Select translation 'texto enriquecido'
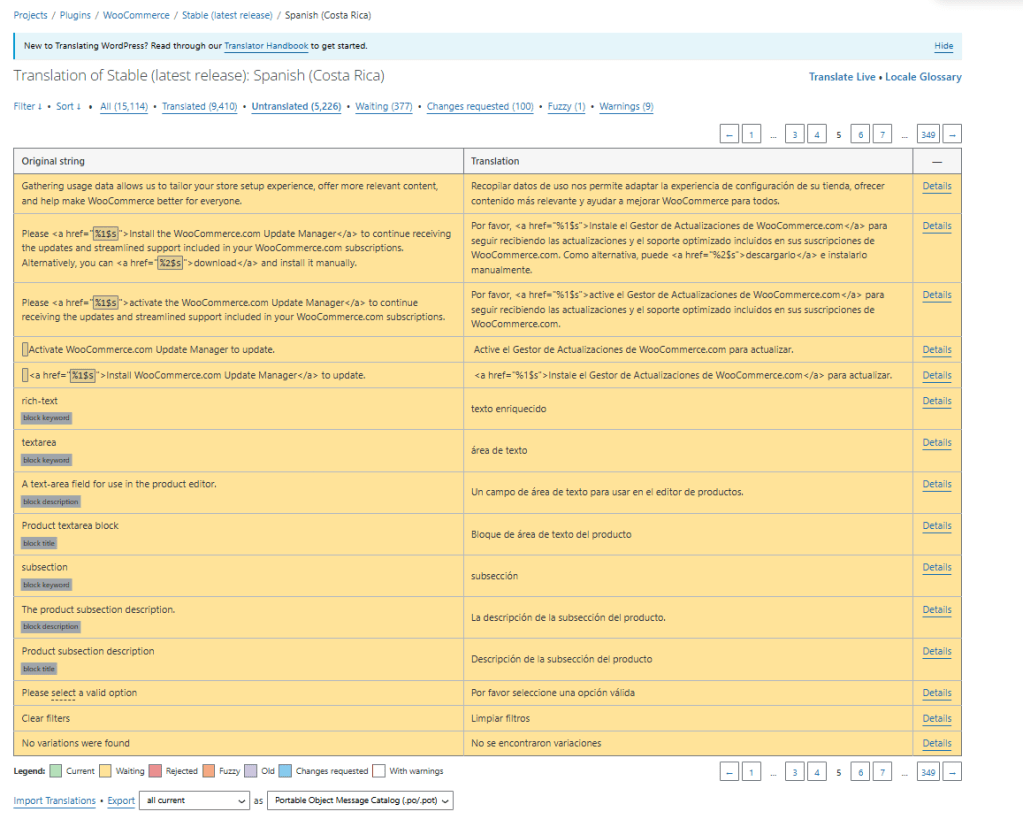 (x=509, y=409)
